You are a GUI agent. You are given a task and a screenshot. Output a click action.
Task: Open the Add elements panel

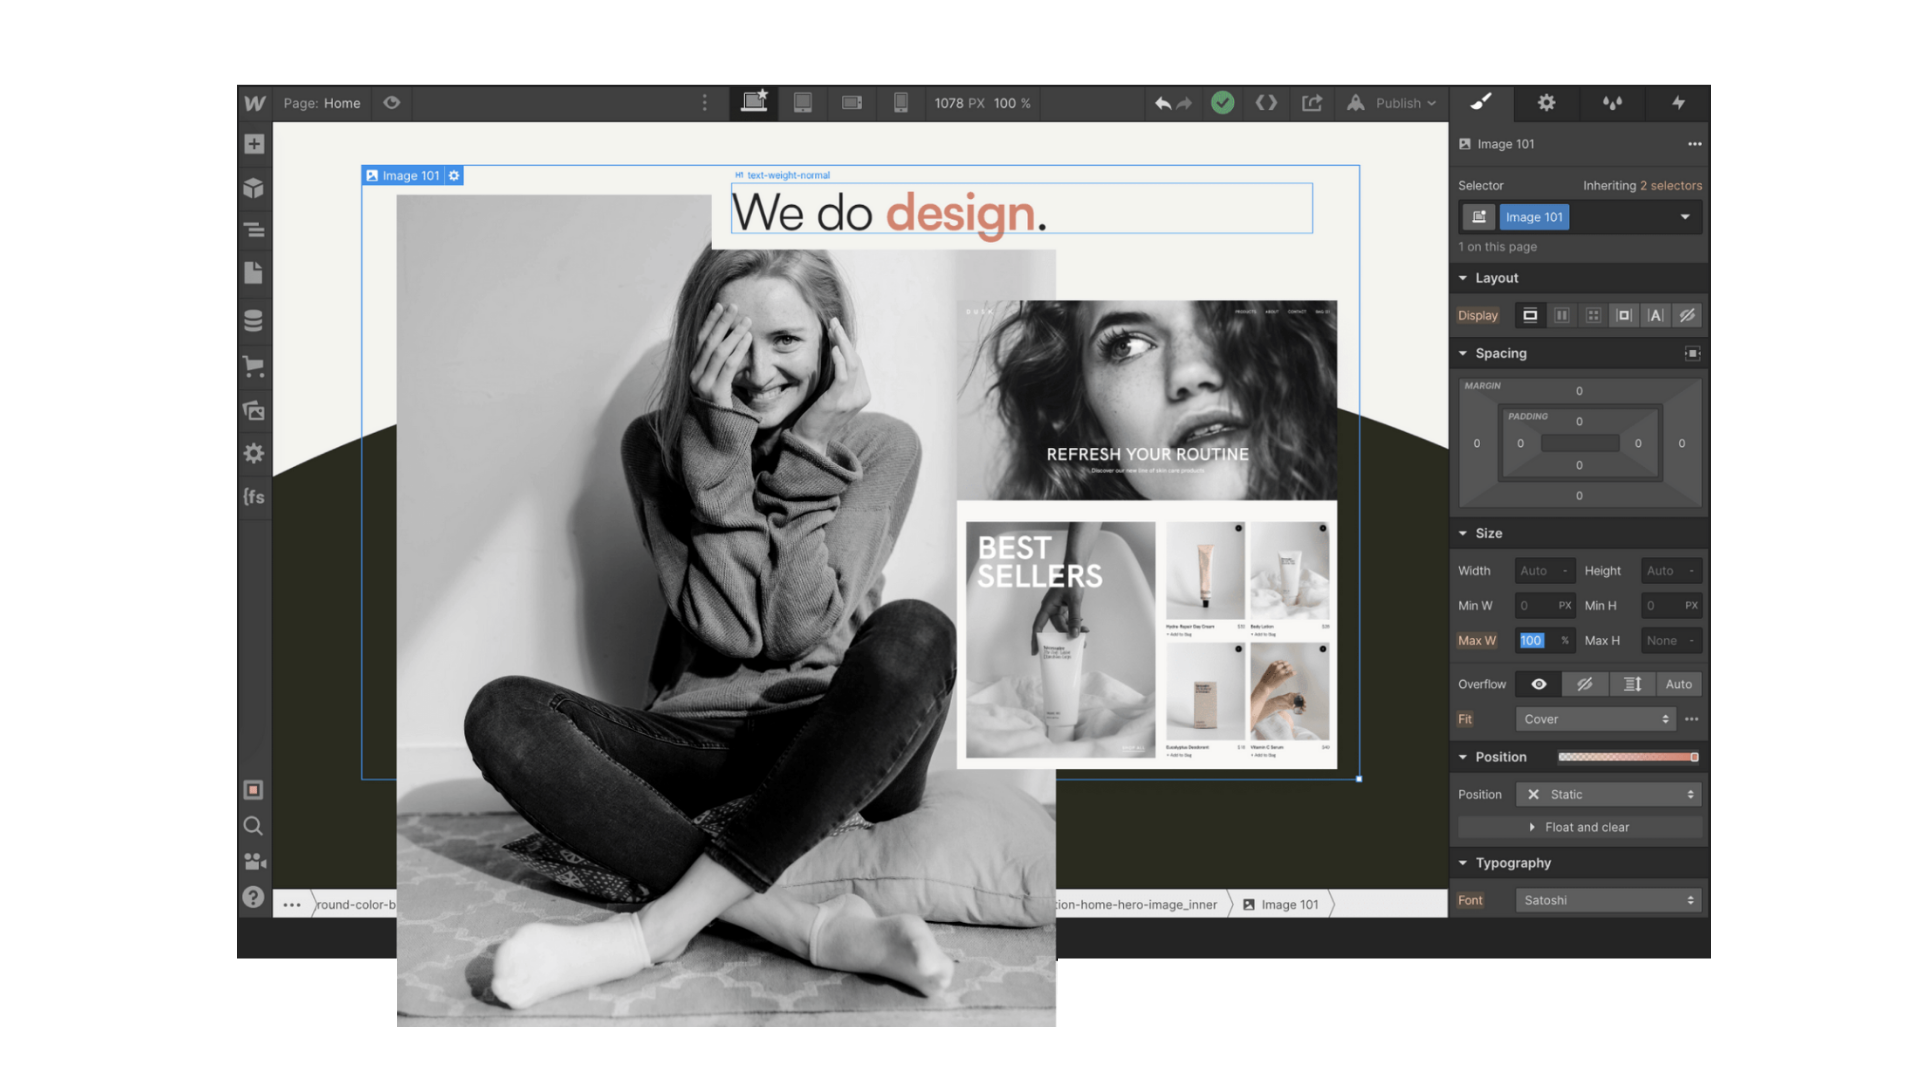tap(254, 144)
